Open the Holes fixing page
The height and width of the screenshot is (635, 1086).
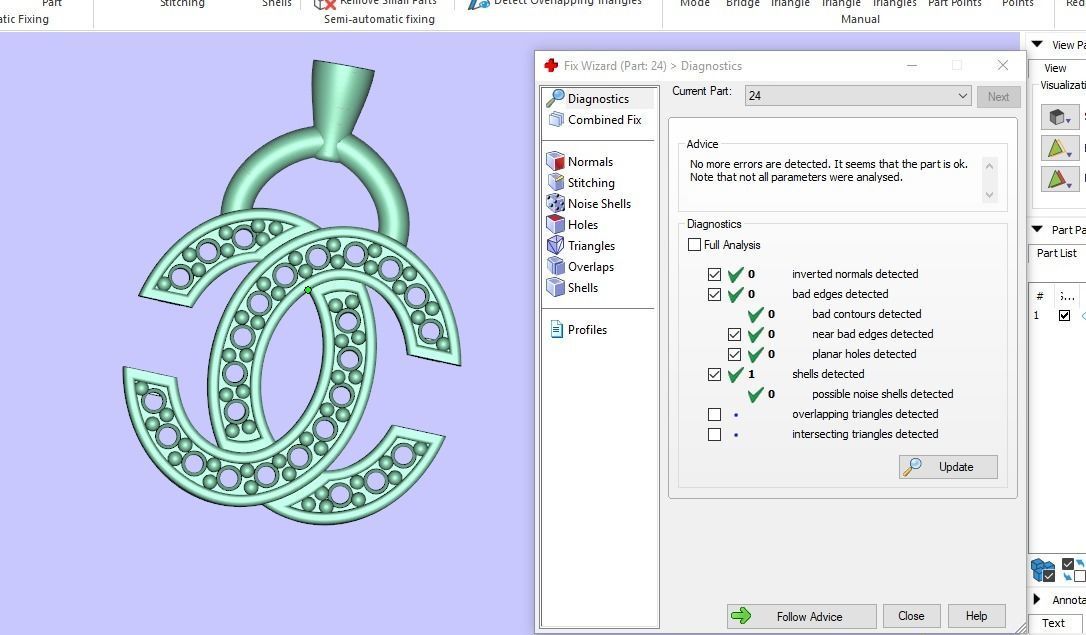coord(573,224)
